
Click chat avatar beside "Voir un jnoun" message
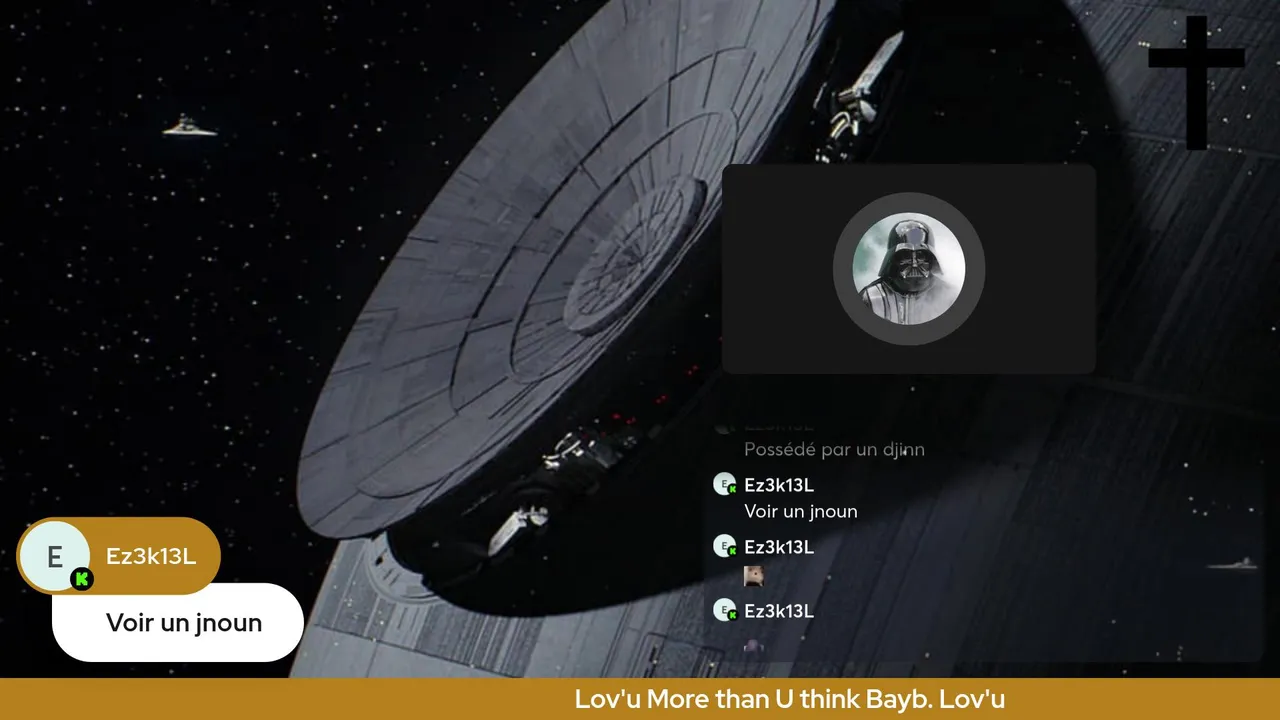pos(725,485)
